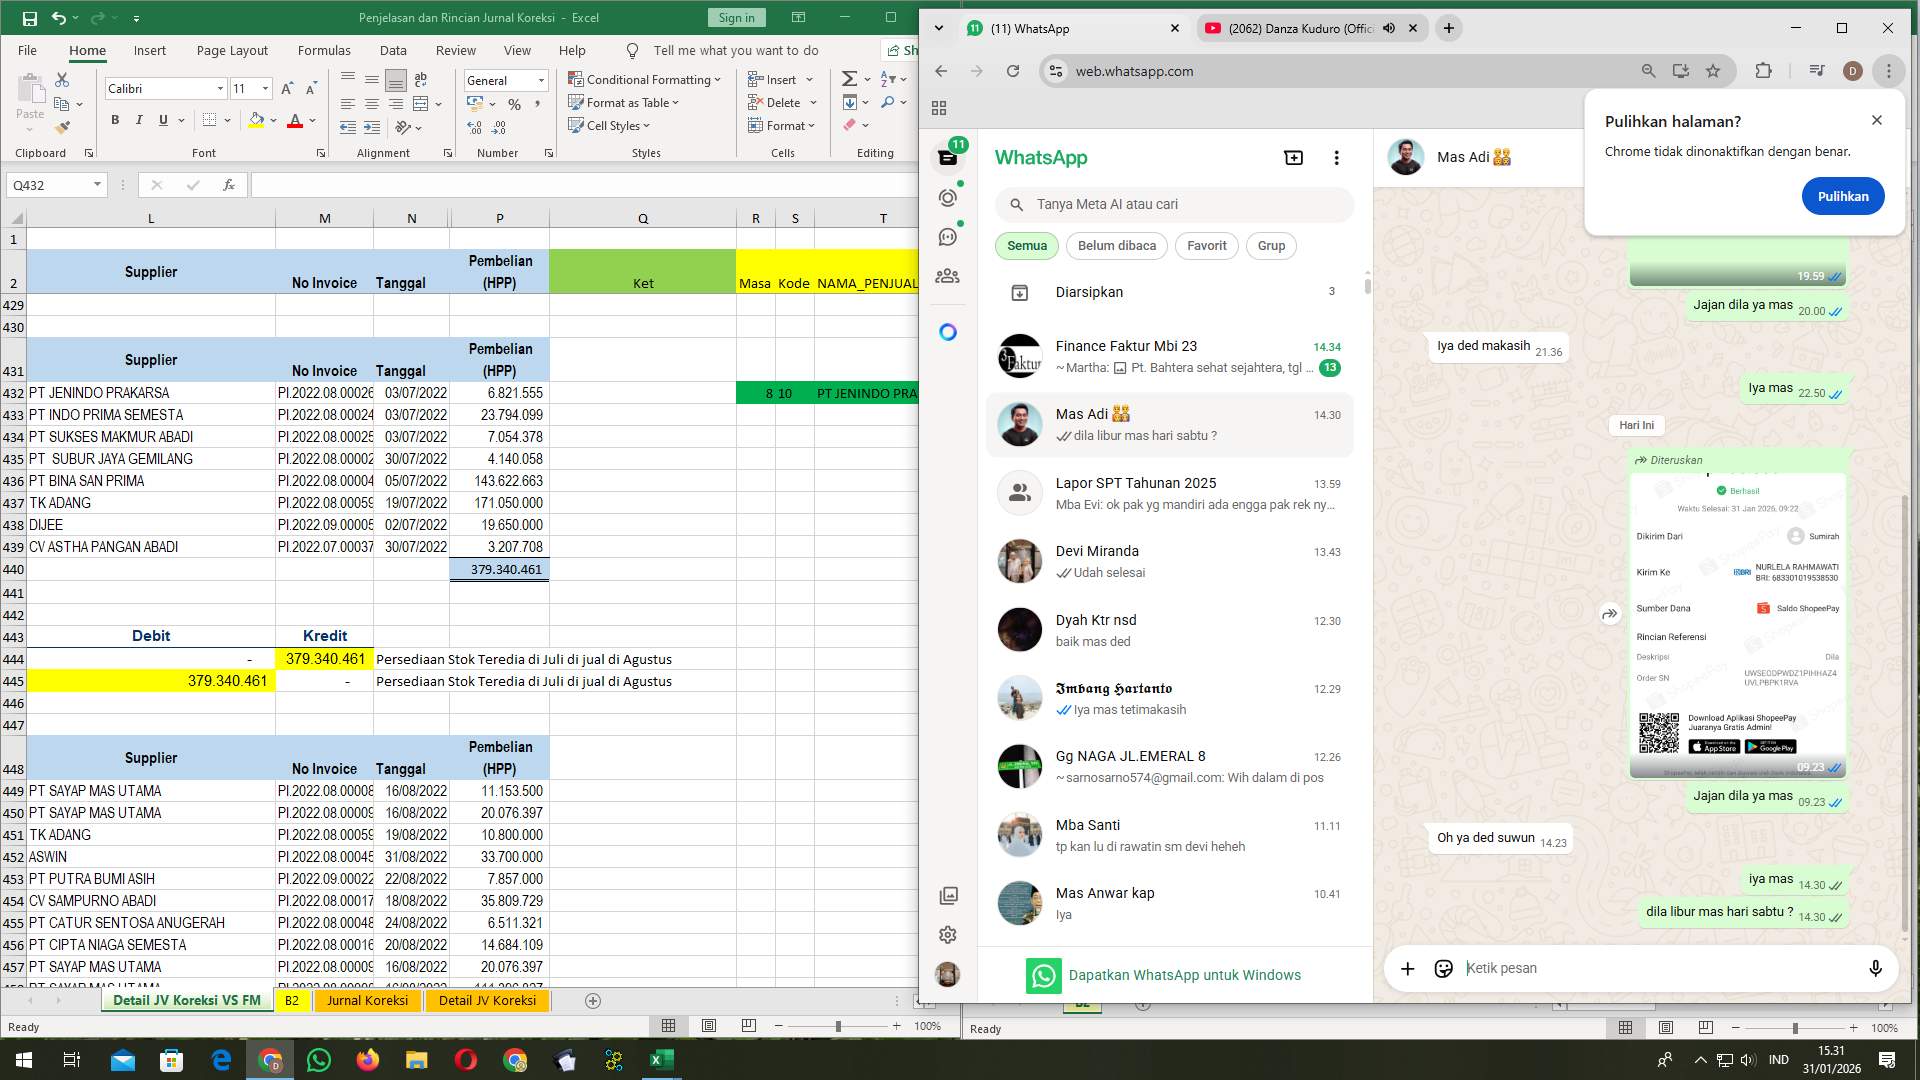Open WhatsApp settings gear
Screen dimensions: 1920x1080
pyautogui.click(x=948, y=934)
